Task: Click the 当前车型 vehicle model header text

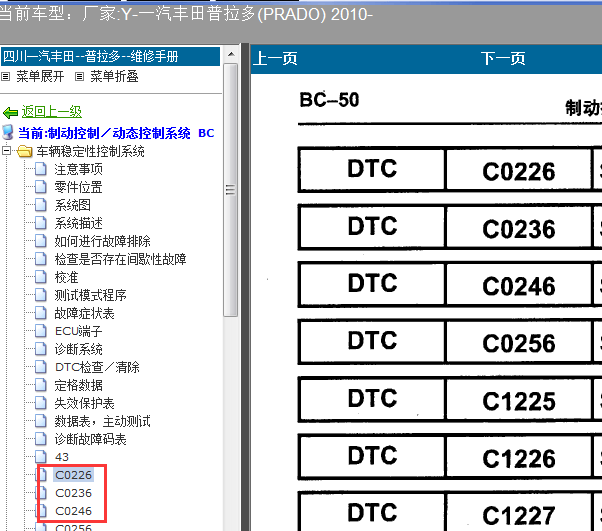Action: (x=186, y=14)
